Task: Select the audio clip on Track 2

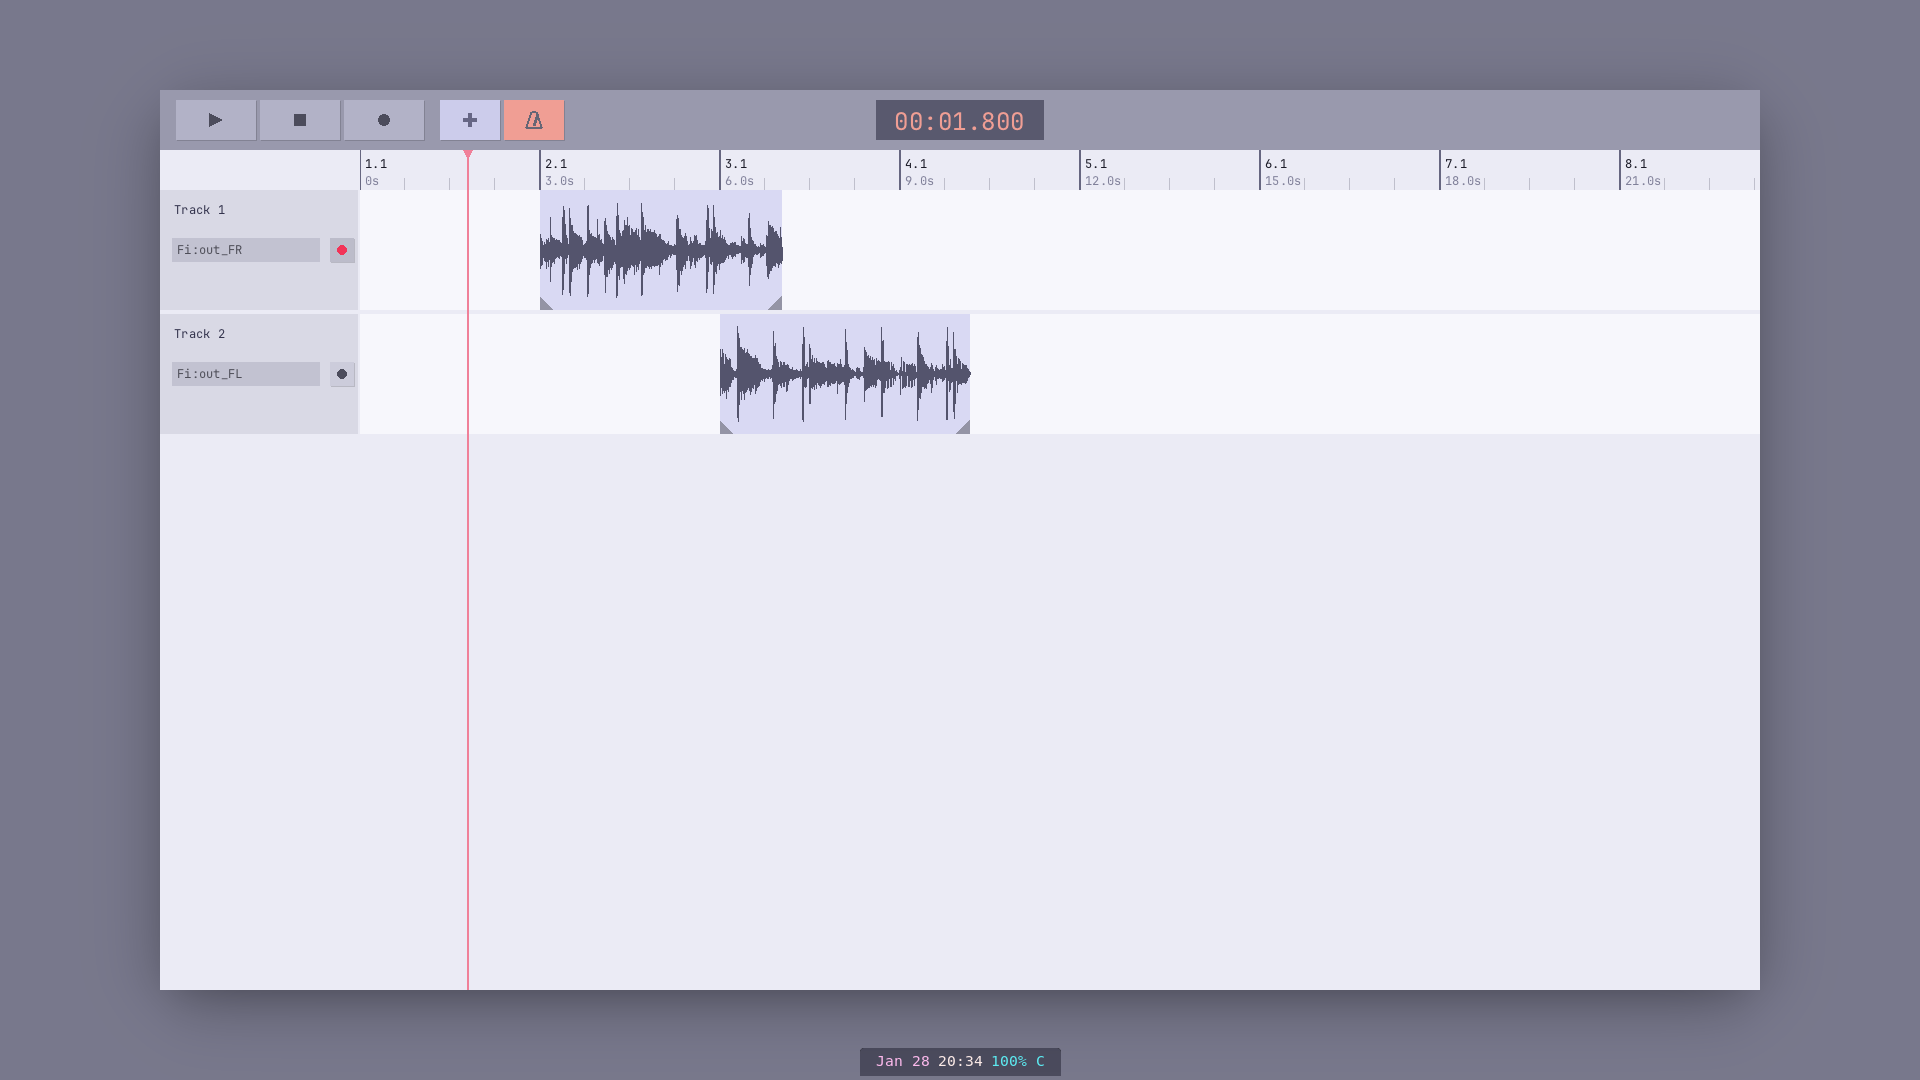Action: point(844,373)
